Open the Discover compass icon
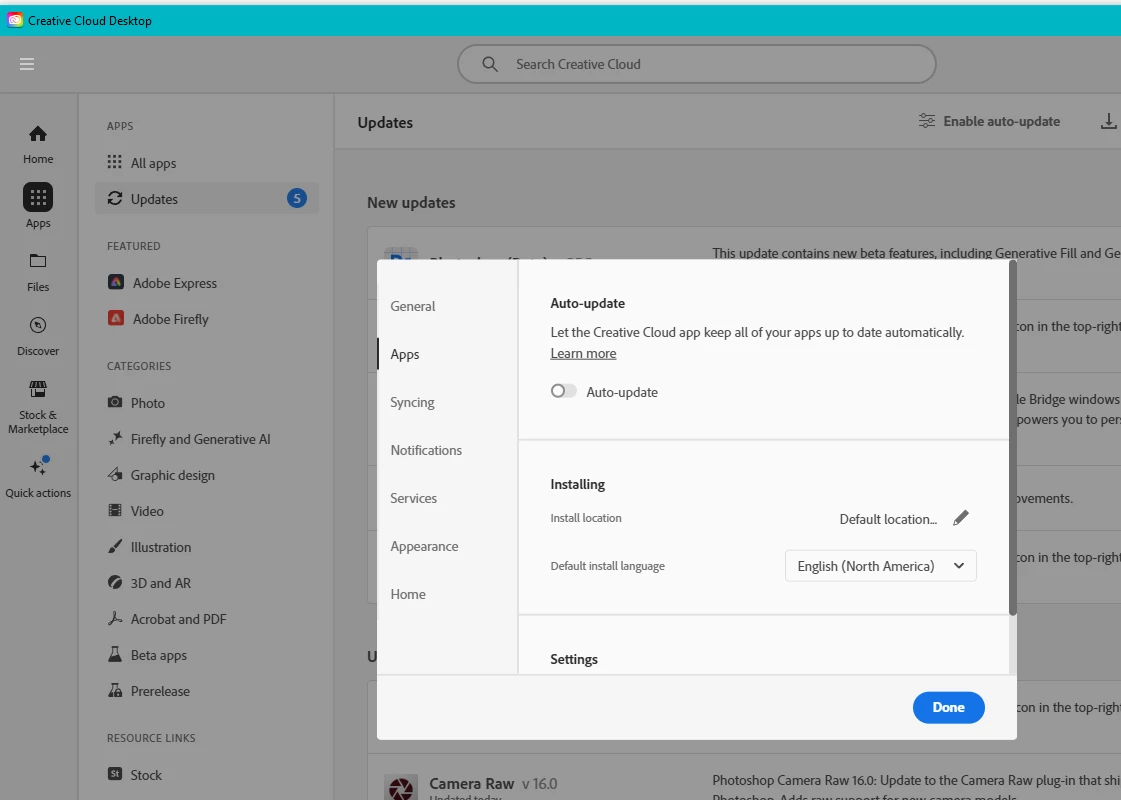This screenshot has height=800, width=1121. pyautogui.click(x=38, y=325)
